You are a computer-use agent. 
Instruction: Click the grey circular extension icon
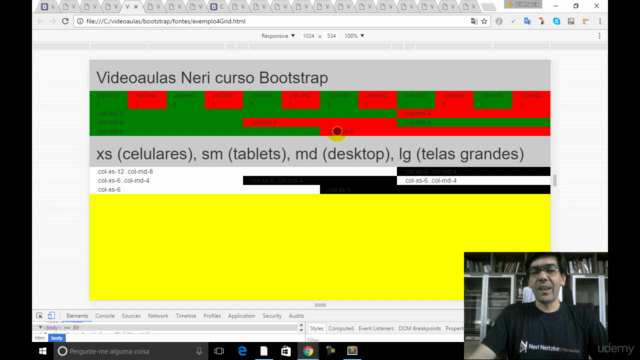pos(499,21)
